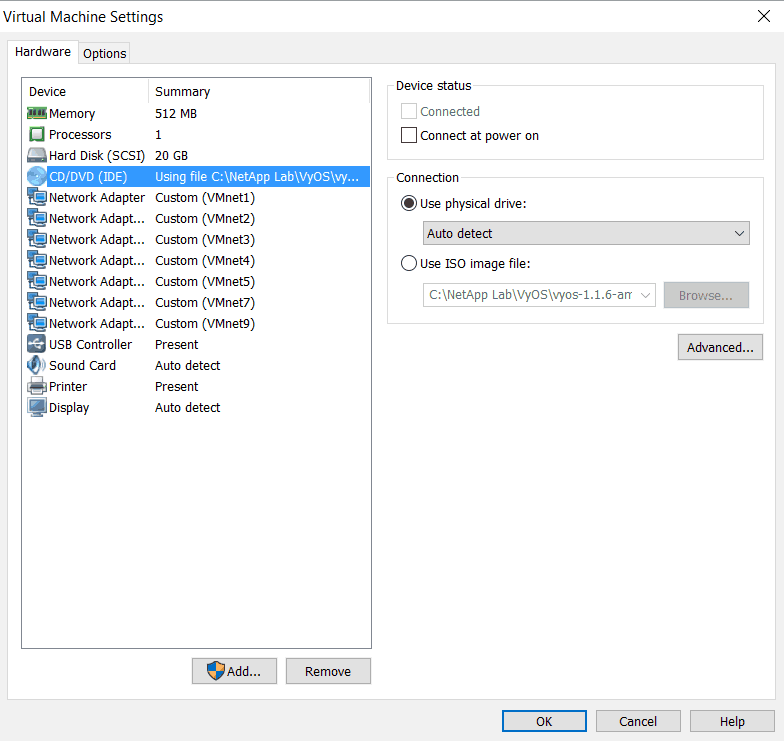Select the VMnet1 Network Adapter icon
This screenshot has height=741, width=784.
[x=37, y=198]
